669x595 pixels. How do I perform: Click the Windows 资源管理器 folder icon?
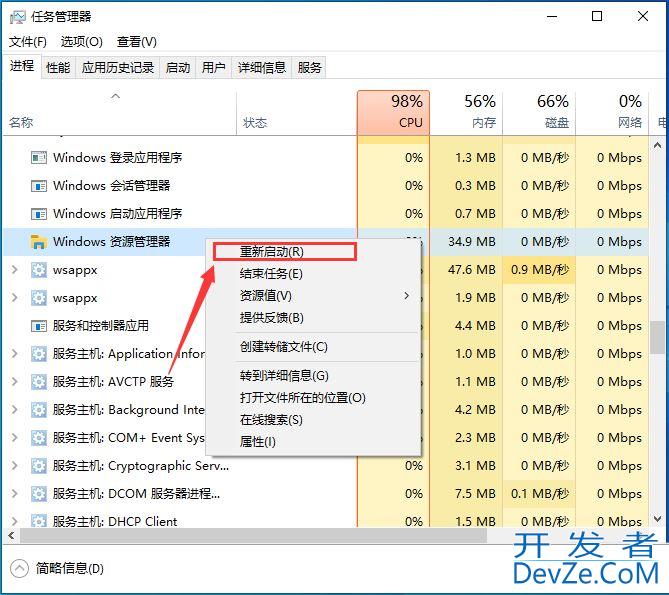click(39, 242)
